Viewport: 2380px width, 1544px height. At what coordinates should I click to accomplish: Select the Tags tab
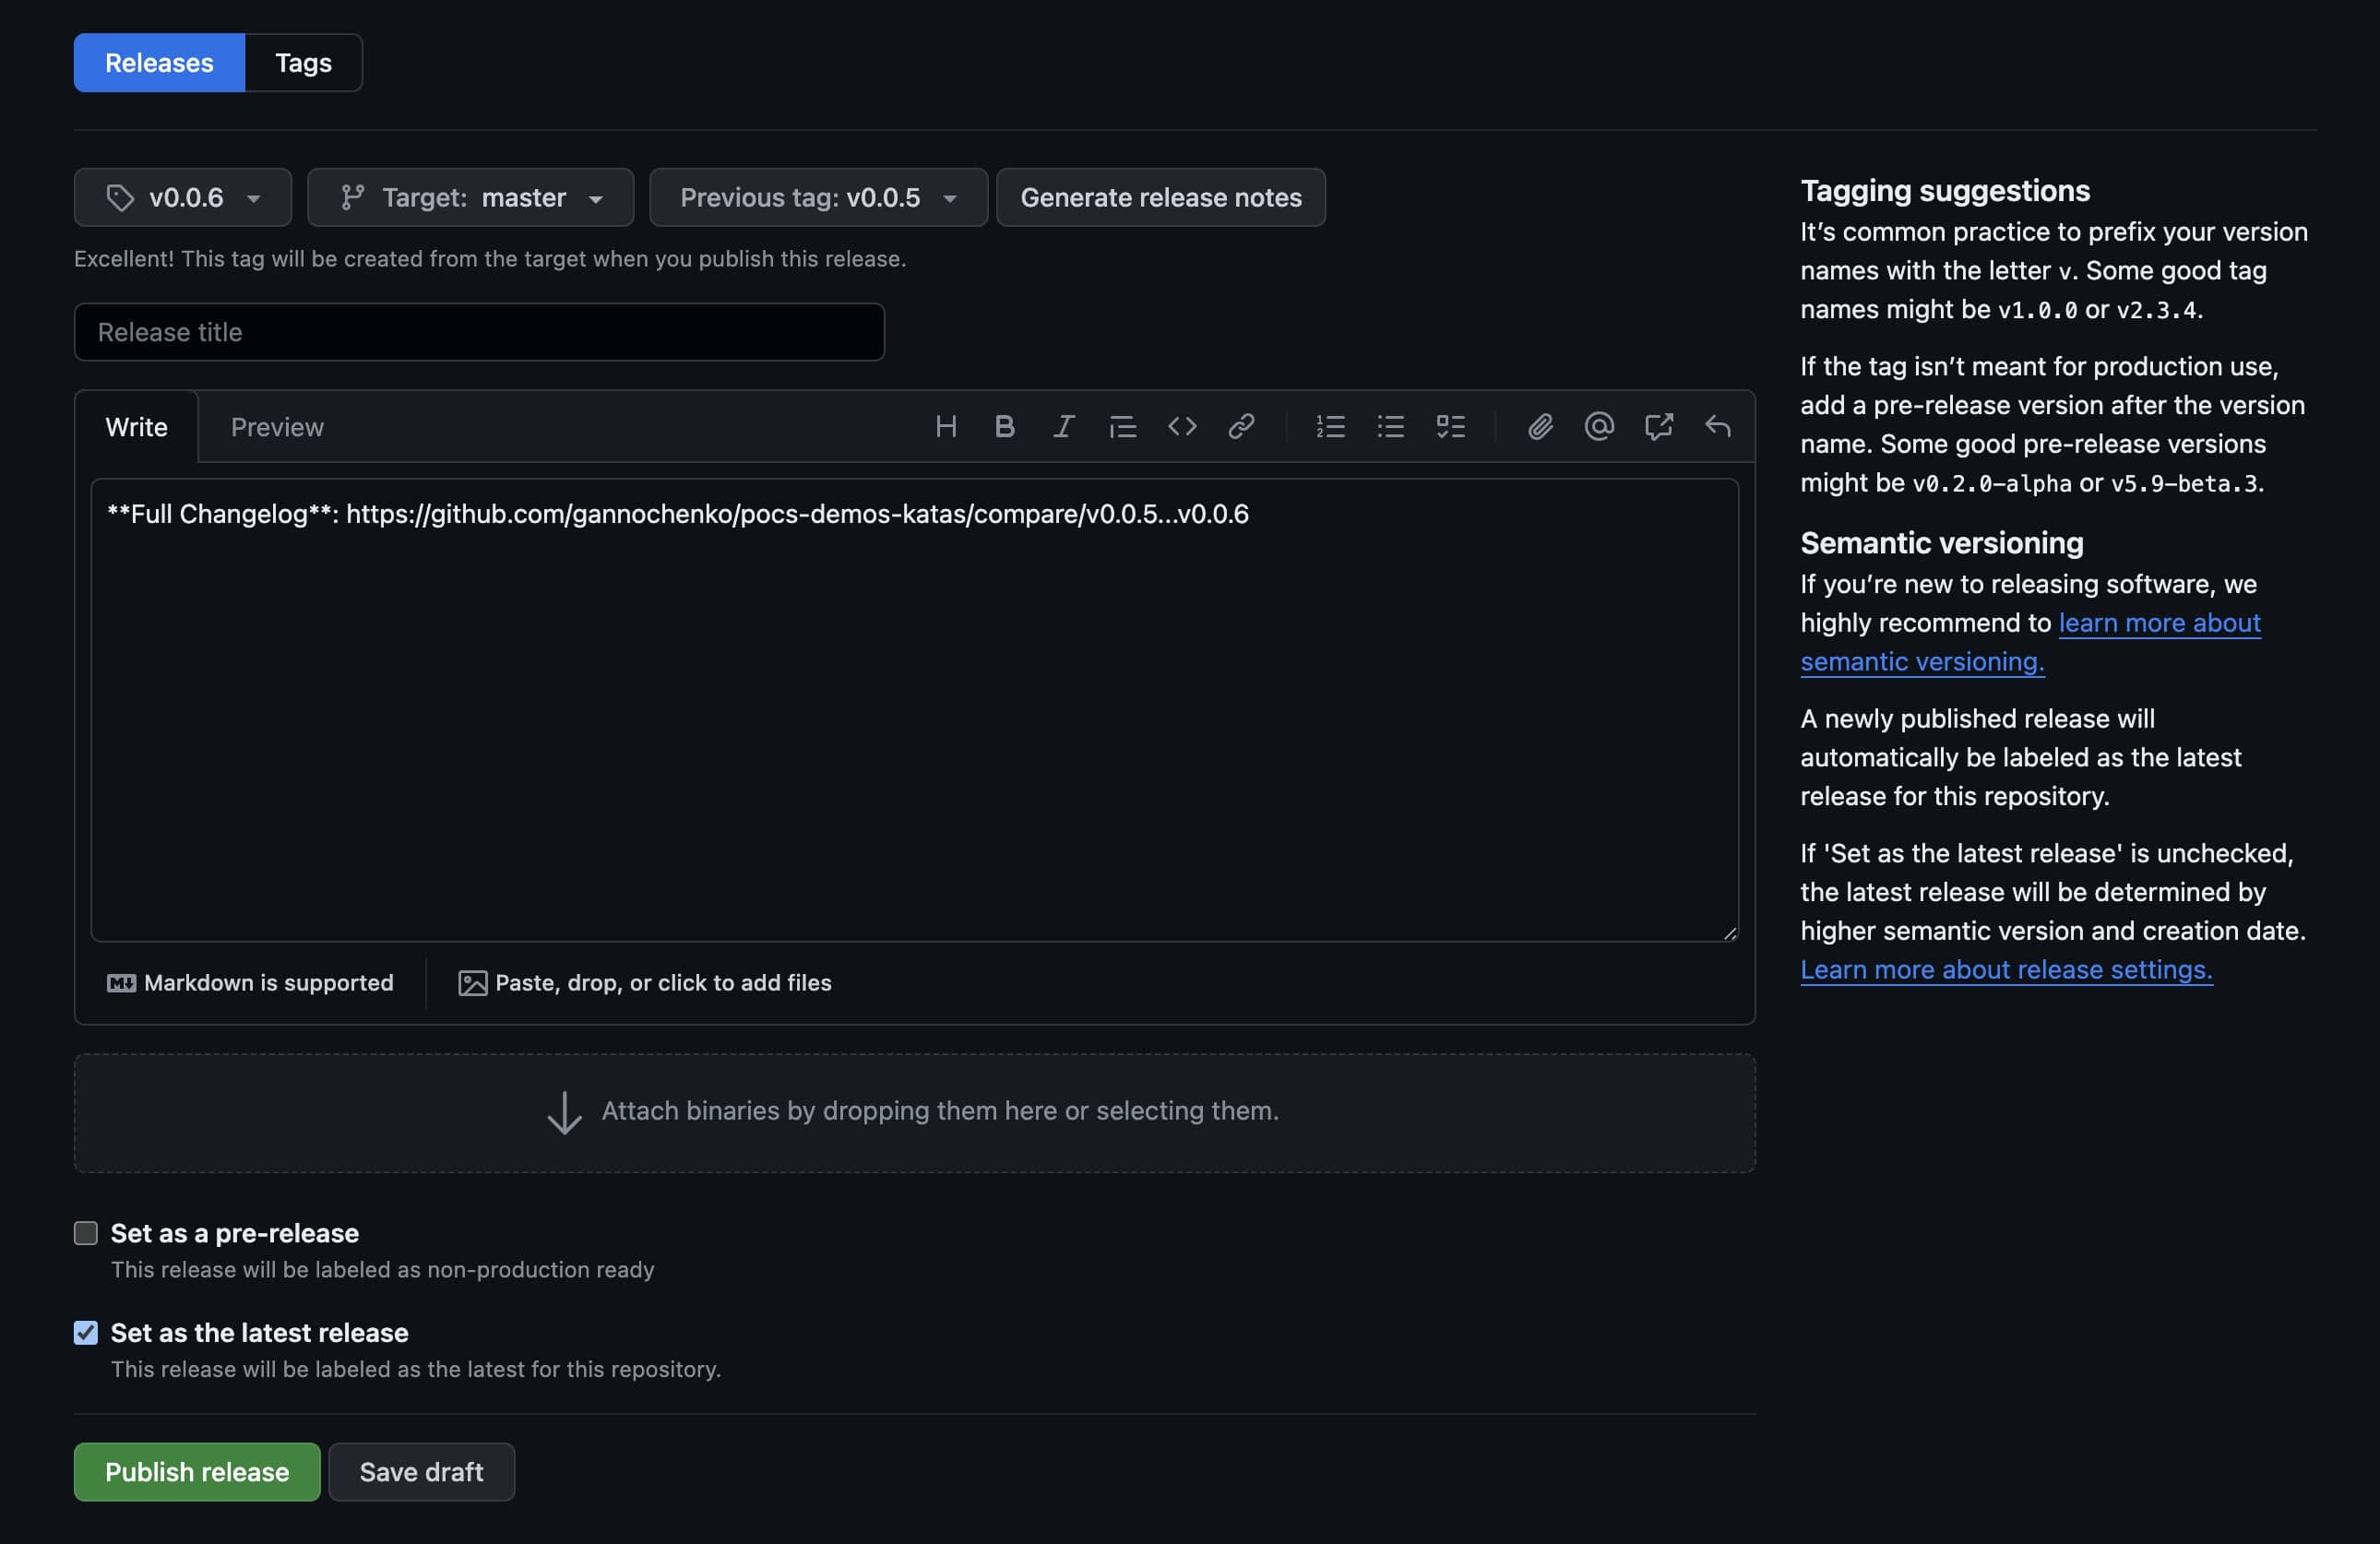(x=303, y=63)
